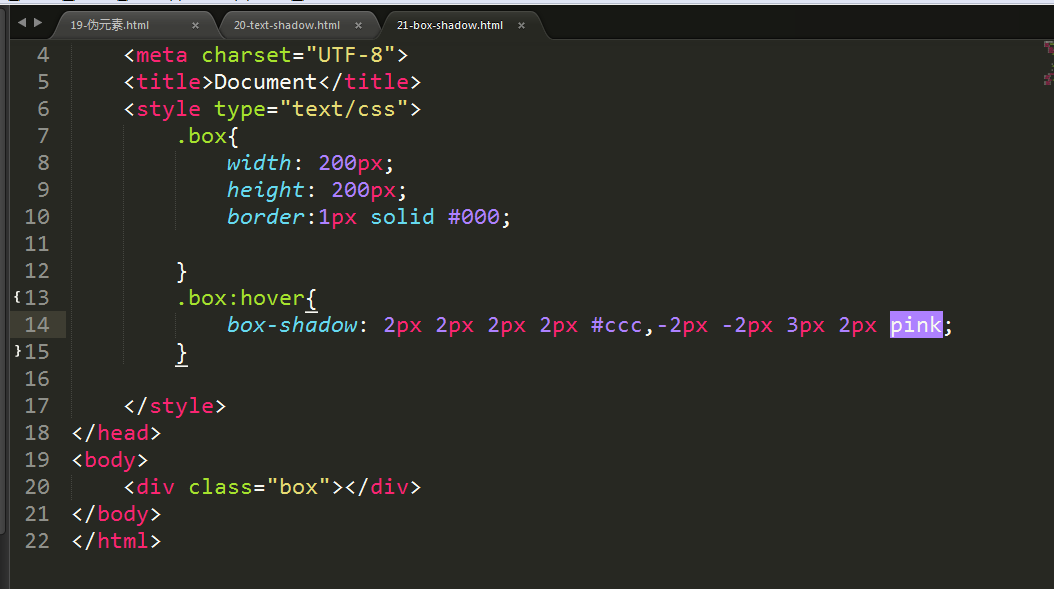The image size is (1054, 589).
Task: Click the opening <body> tag
Action: 110,460
